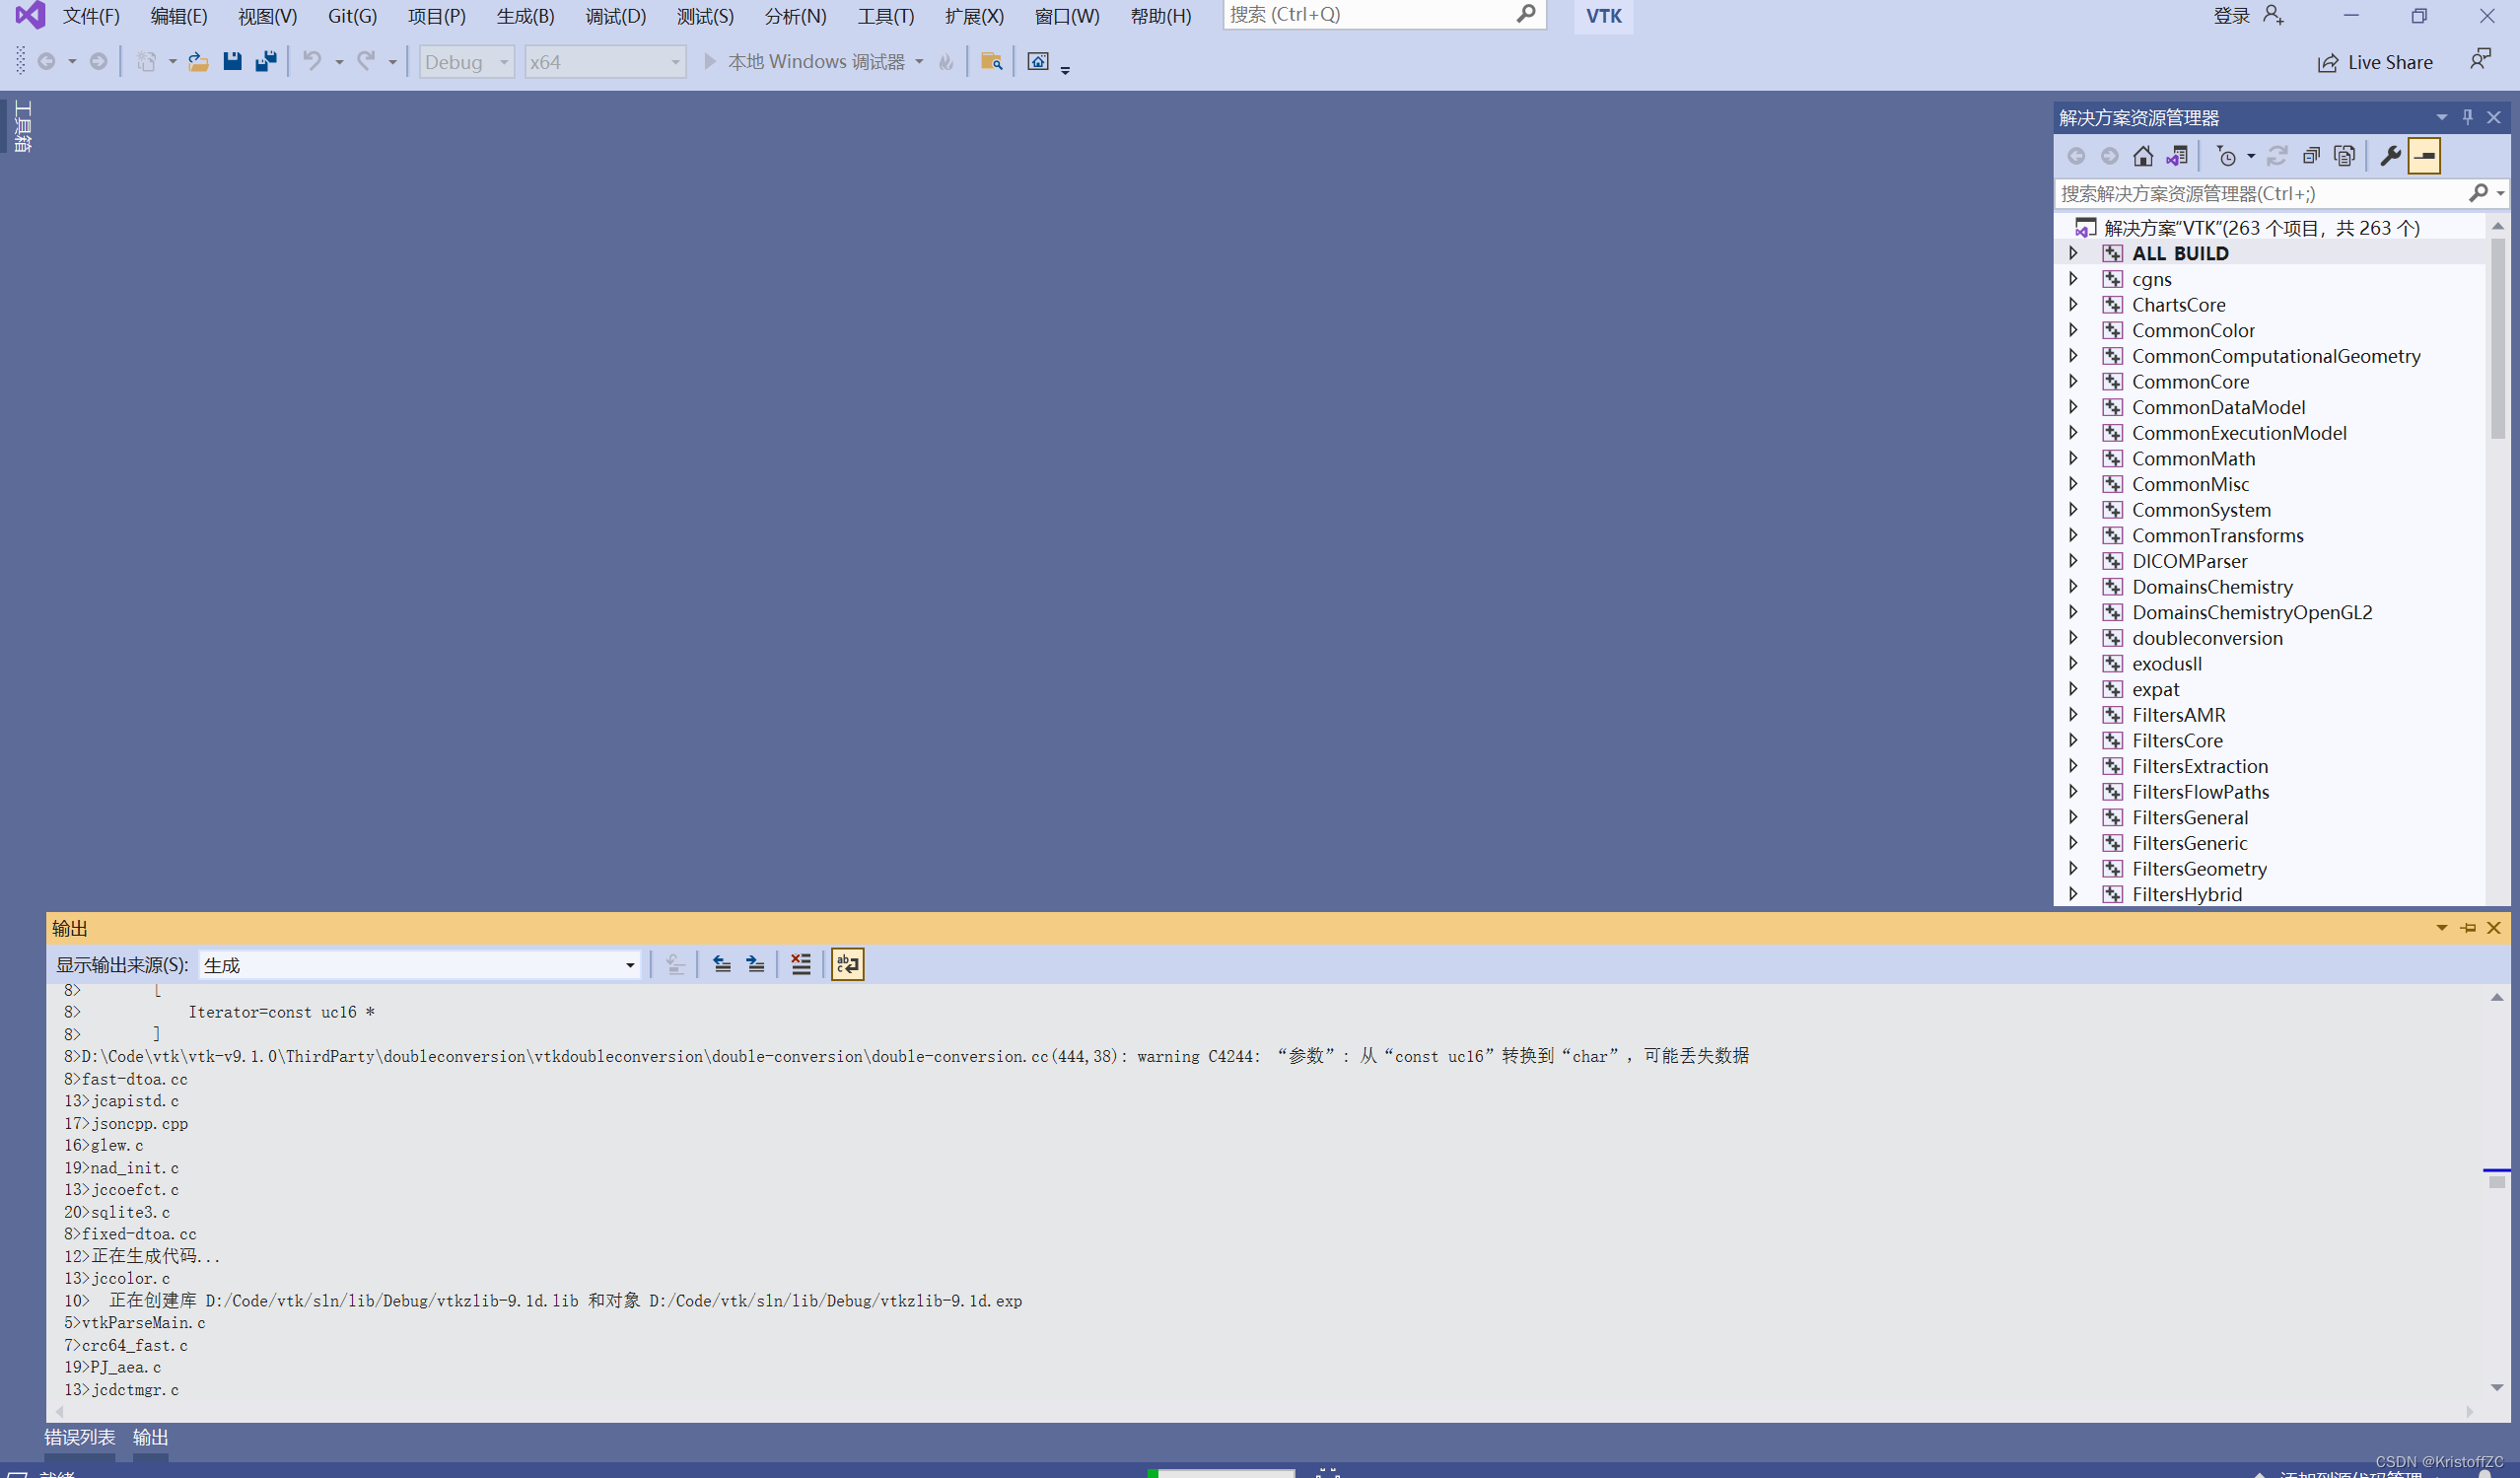Click the Open File toolbar icon

199,62
